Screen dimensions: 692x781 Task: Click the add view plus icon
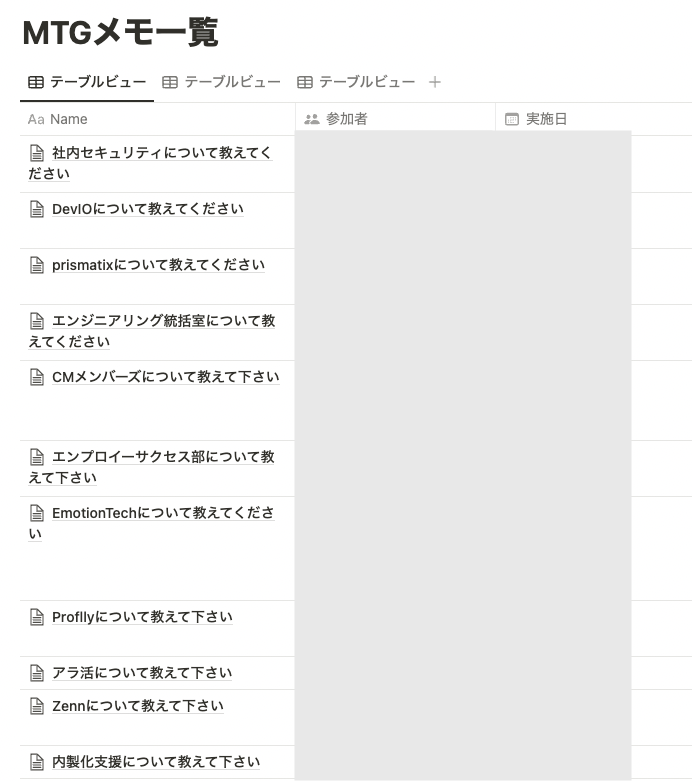pyautogui.click(x=434, y=82)
